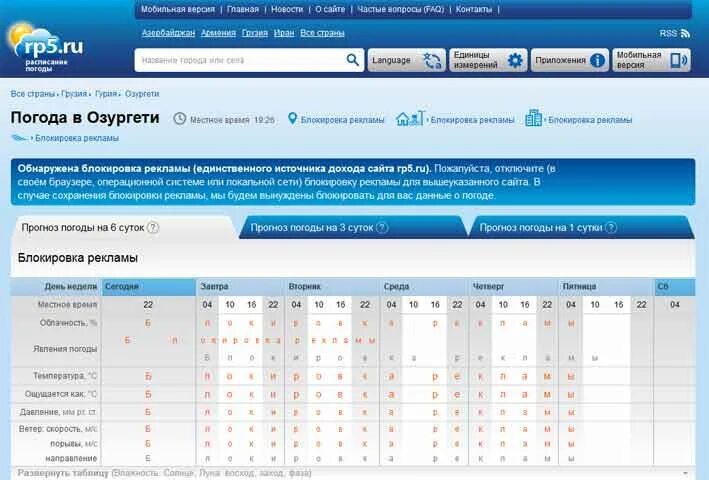The height and width of the screenshot is (480, 709).
Task: Open the RSS feed icon
Action: click(685, 33)
